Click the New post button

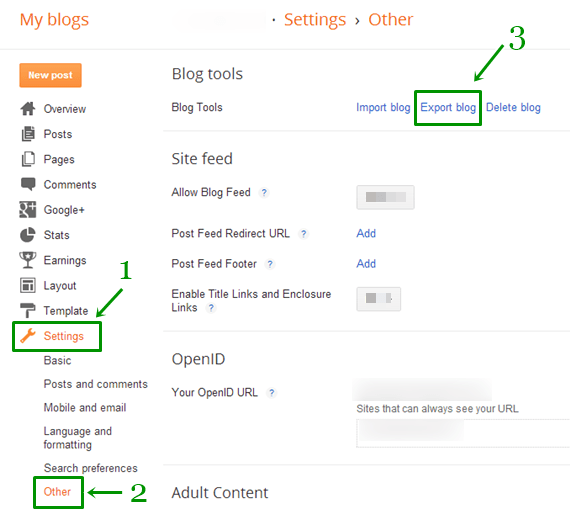tap(51, 75)
